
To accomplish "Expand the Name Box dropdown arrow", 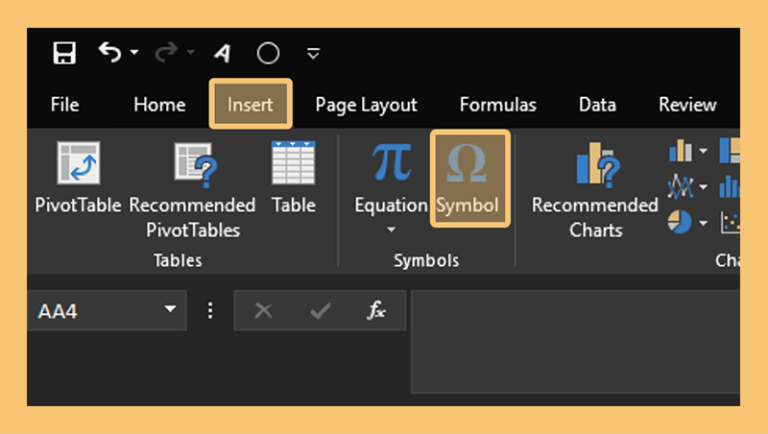I will [170, 309].
